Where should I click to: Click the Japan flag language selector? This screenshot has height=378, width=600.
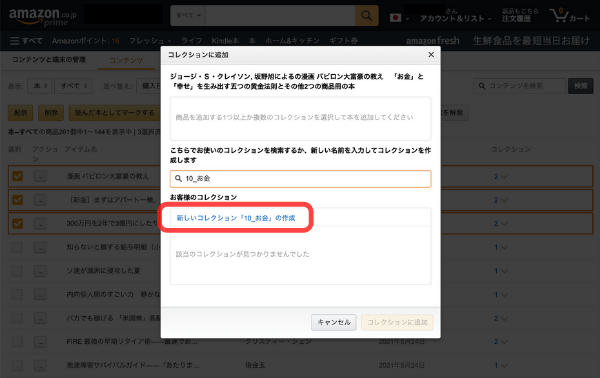coord(399,18)
